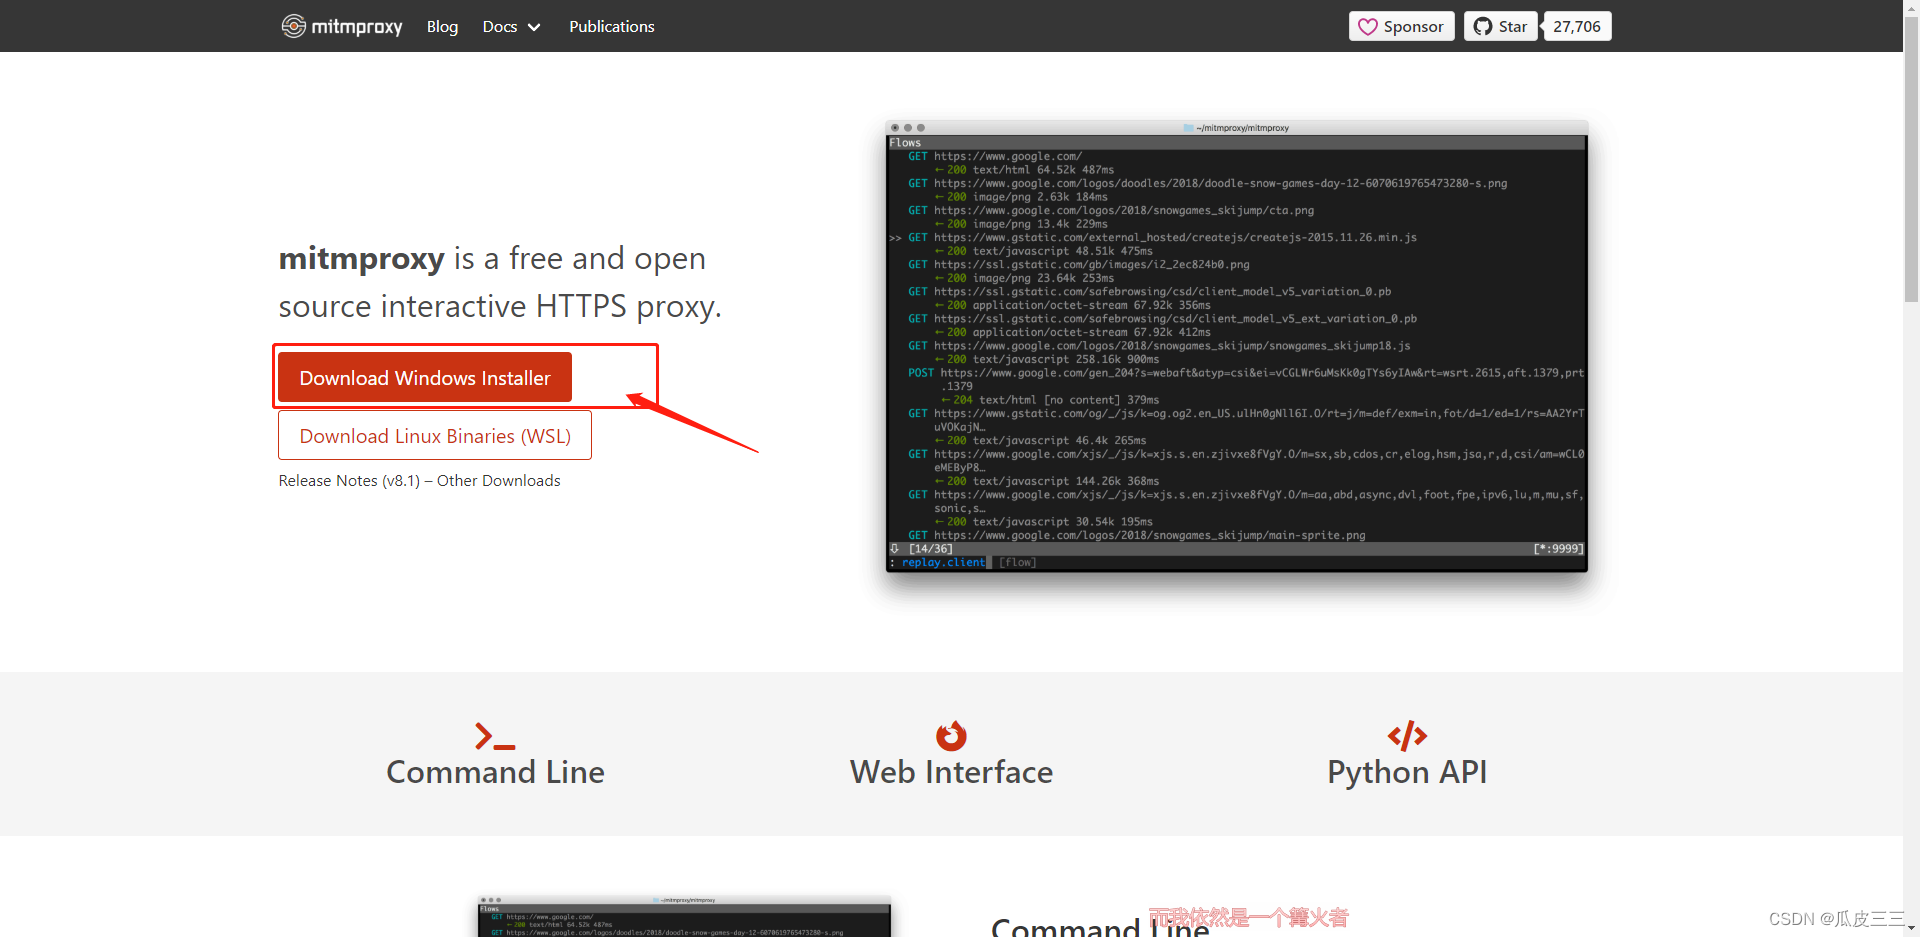Image resolution: width=1920 pixels, height=937 pixels.
Task: Click the Web Interface heading
Action: pyautogui.click(x=951, y=772)
